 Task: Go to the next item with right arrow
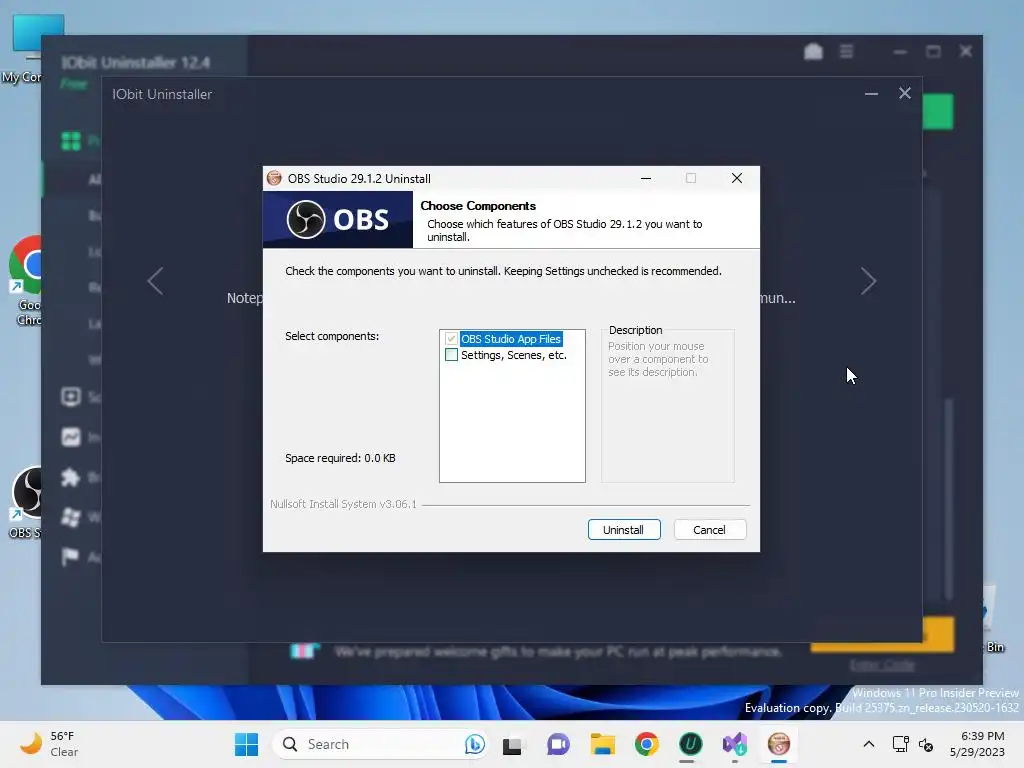coord(868,281)
